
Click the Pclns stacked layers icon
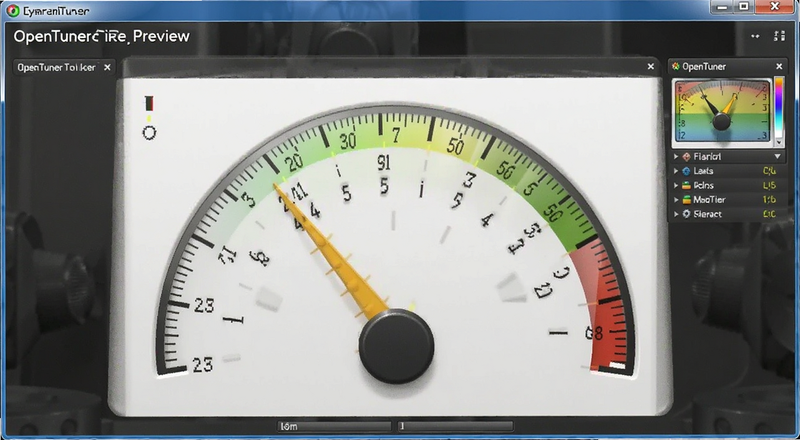[686, 185]
